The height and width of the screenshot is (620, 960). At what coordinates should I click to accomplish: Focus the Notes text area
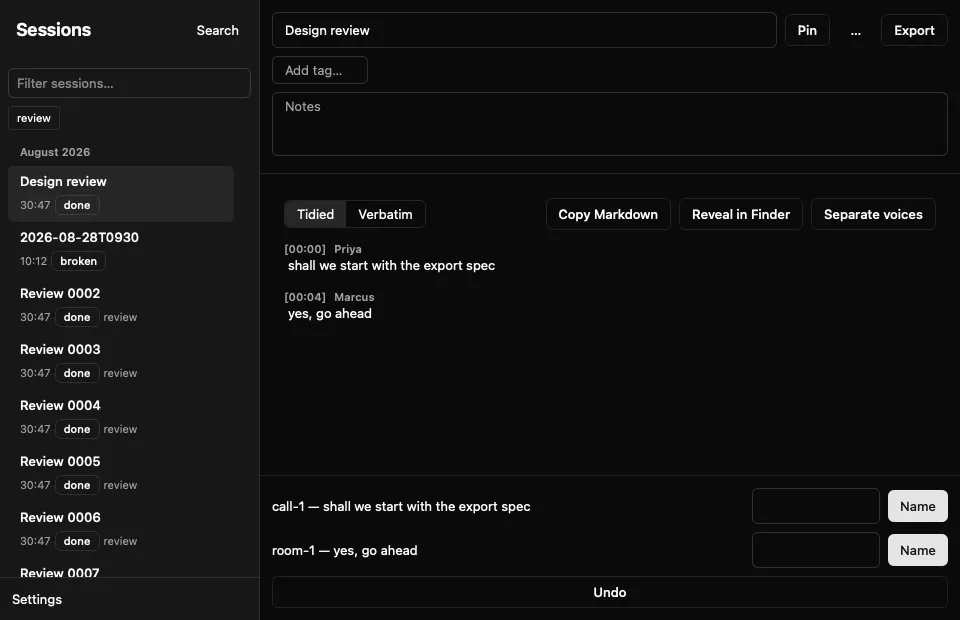(610, 124)
